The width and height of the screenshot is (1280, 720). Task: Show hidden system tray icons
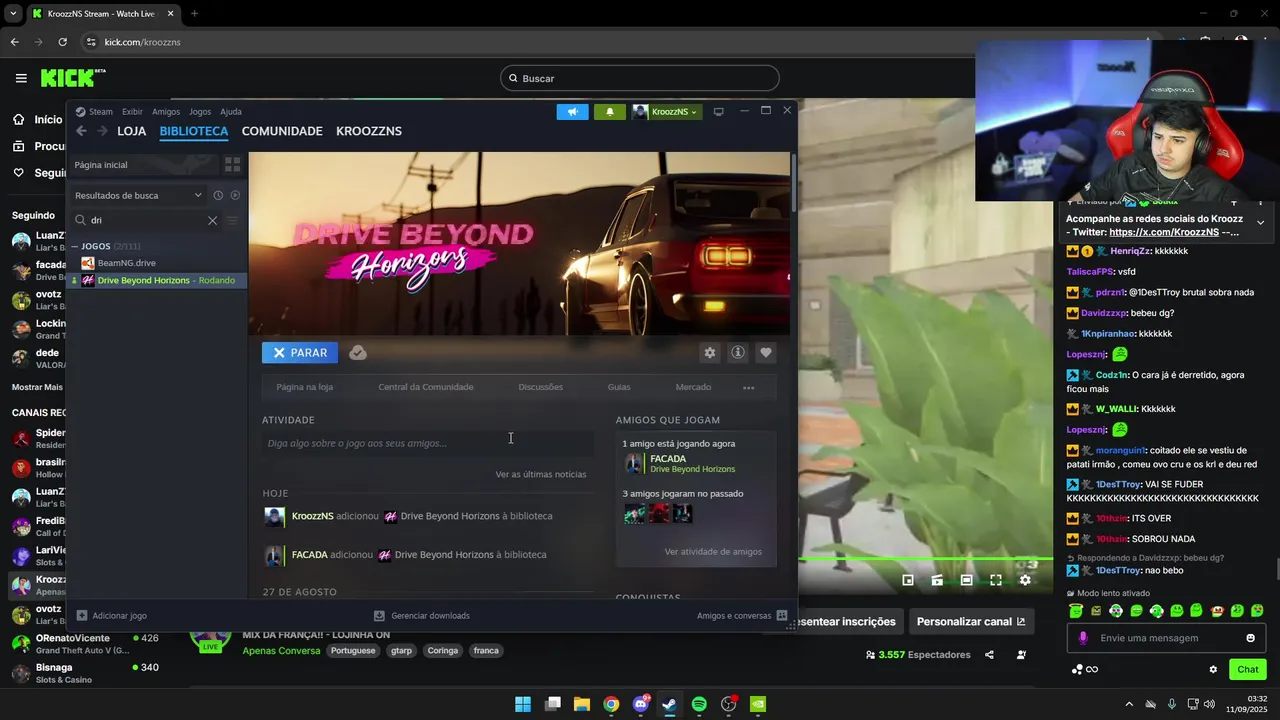coord(1129,704)
